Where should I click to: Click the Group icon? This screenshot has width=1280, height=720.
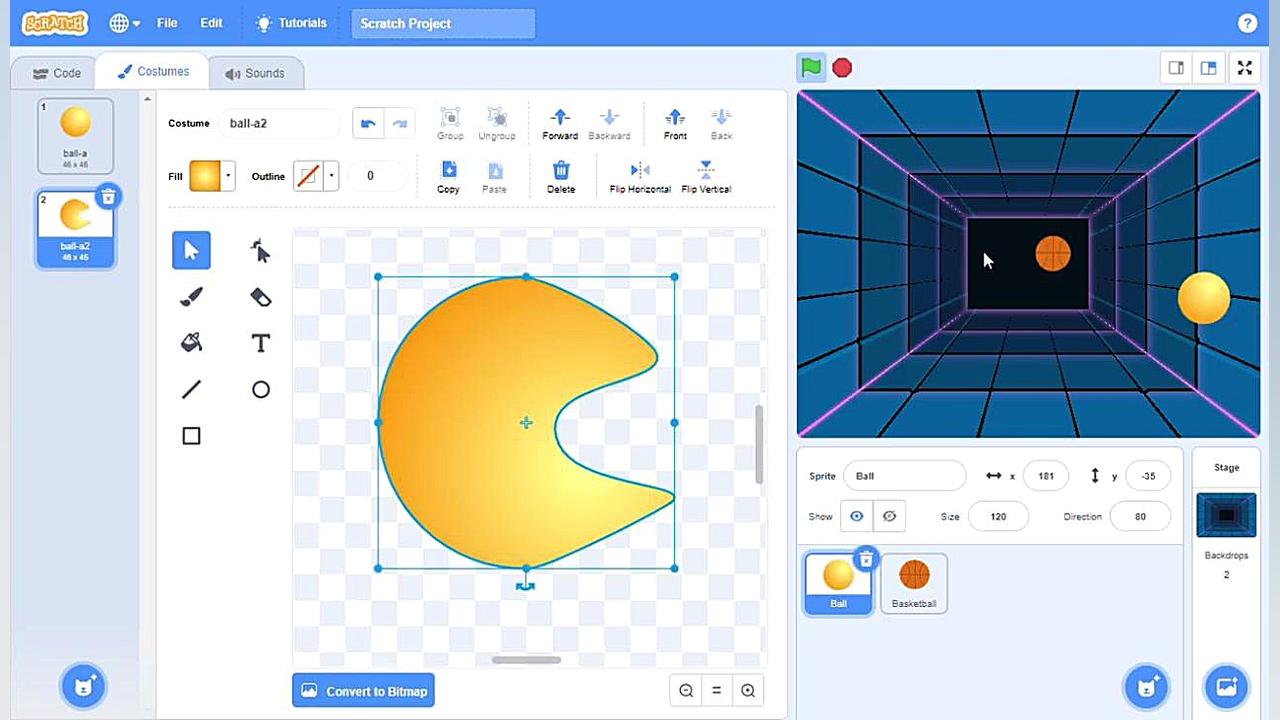pyautogui.click(x=450, y=117)
